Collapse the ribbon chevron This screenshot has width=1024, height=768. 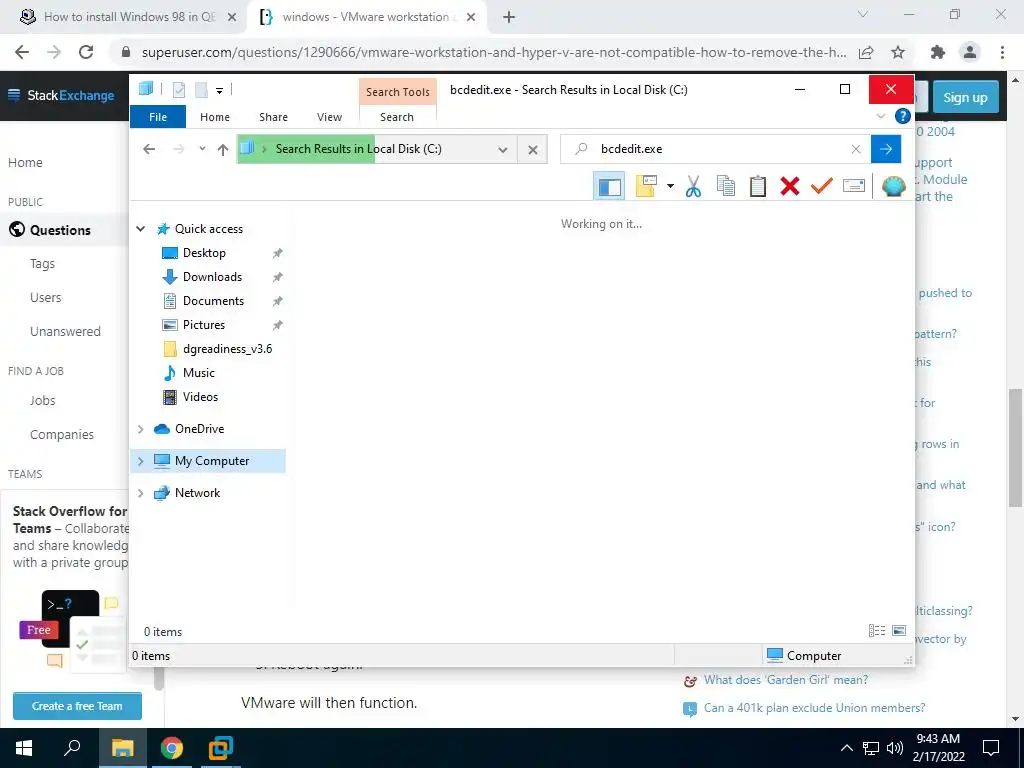[x=880, y=116]
